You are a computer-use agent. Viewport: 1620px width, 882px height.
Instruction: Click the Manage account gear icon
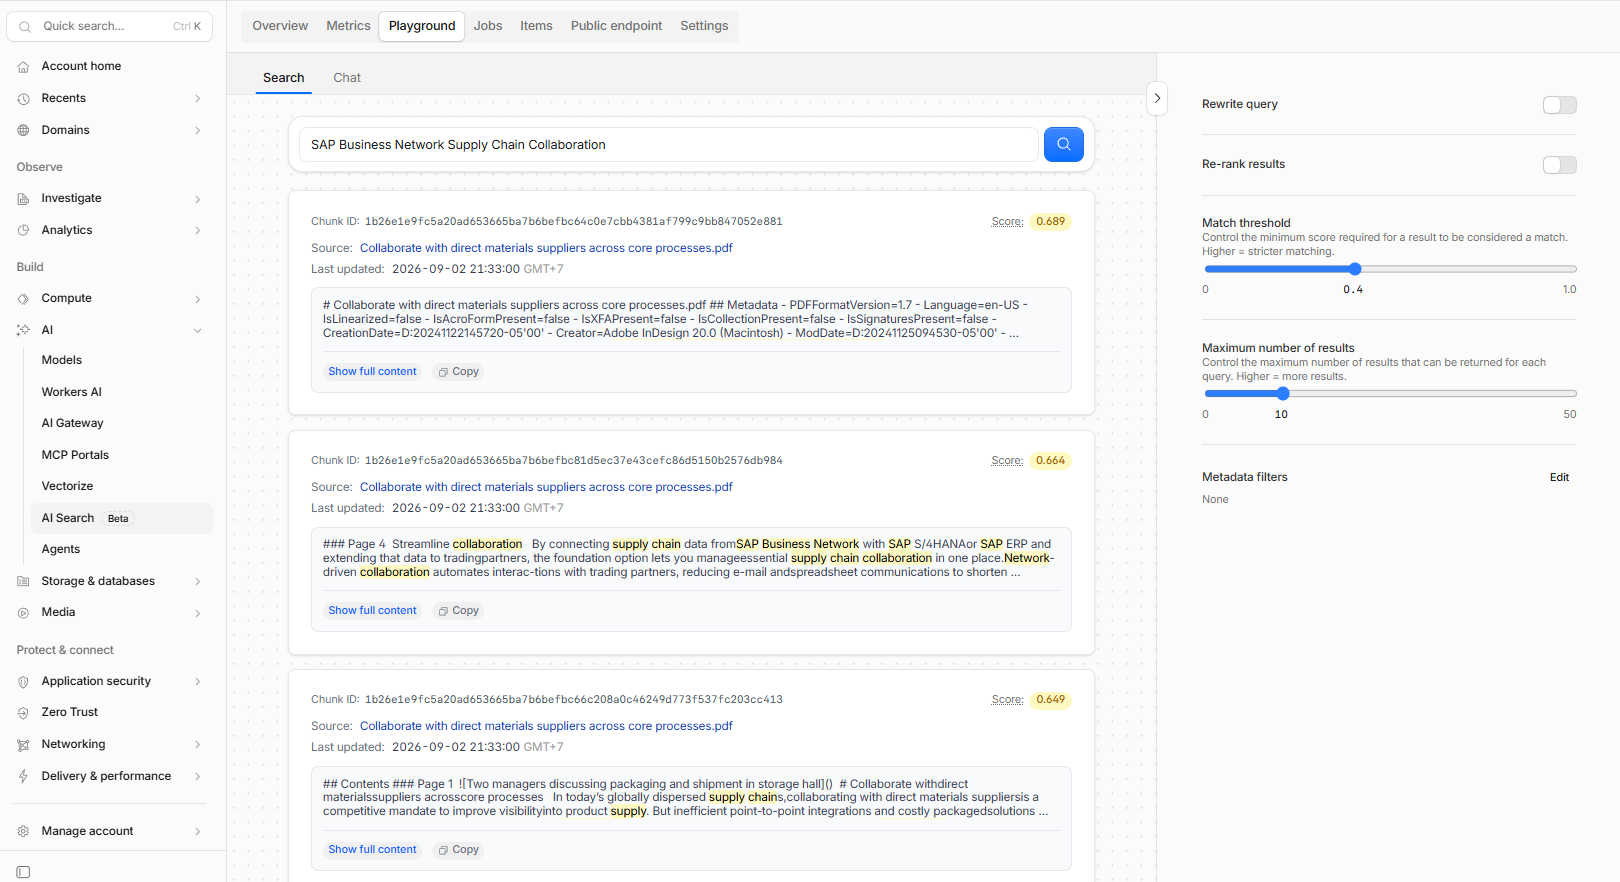pyautogui.click(x=23, y=831)
